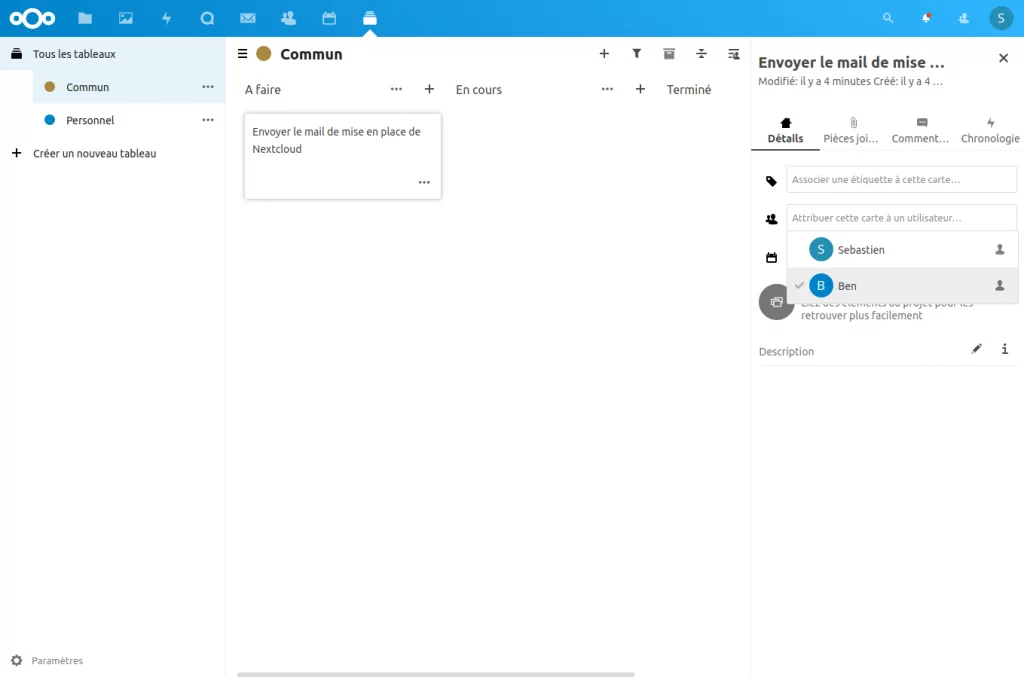Open the user avatar S menu

point(1000,18)
